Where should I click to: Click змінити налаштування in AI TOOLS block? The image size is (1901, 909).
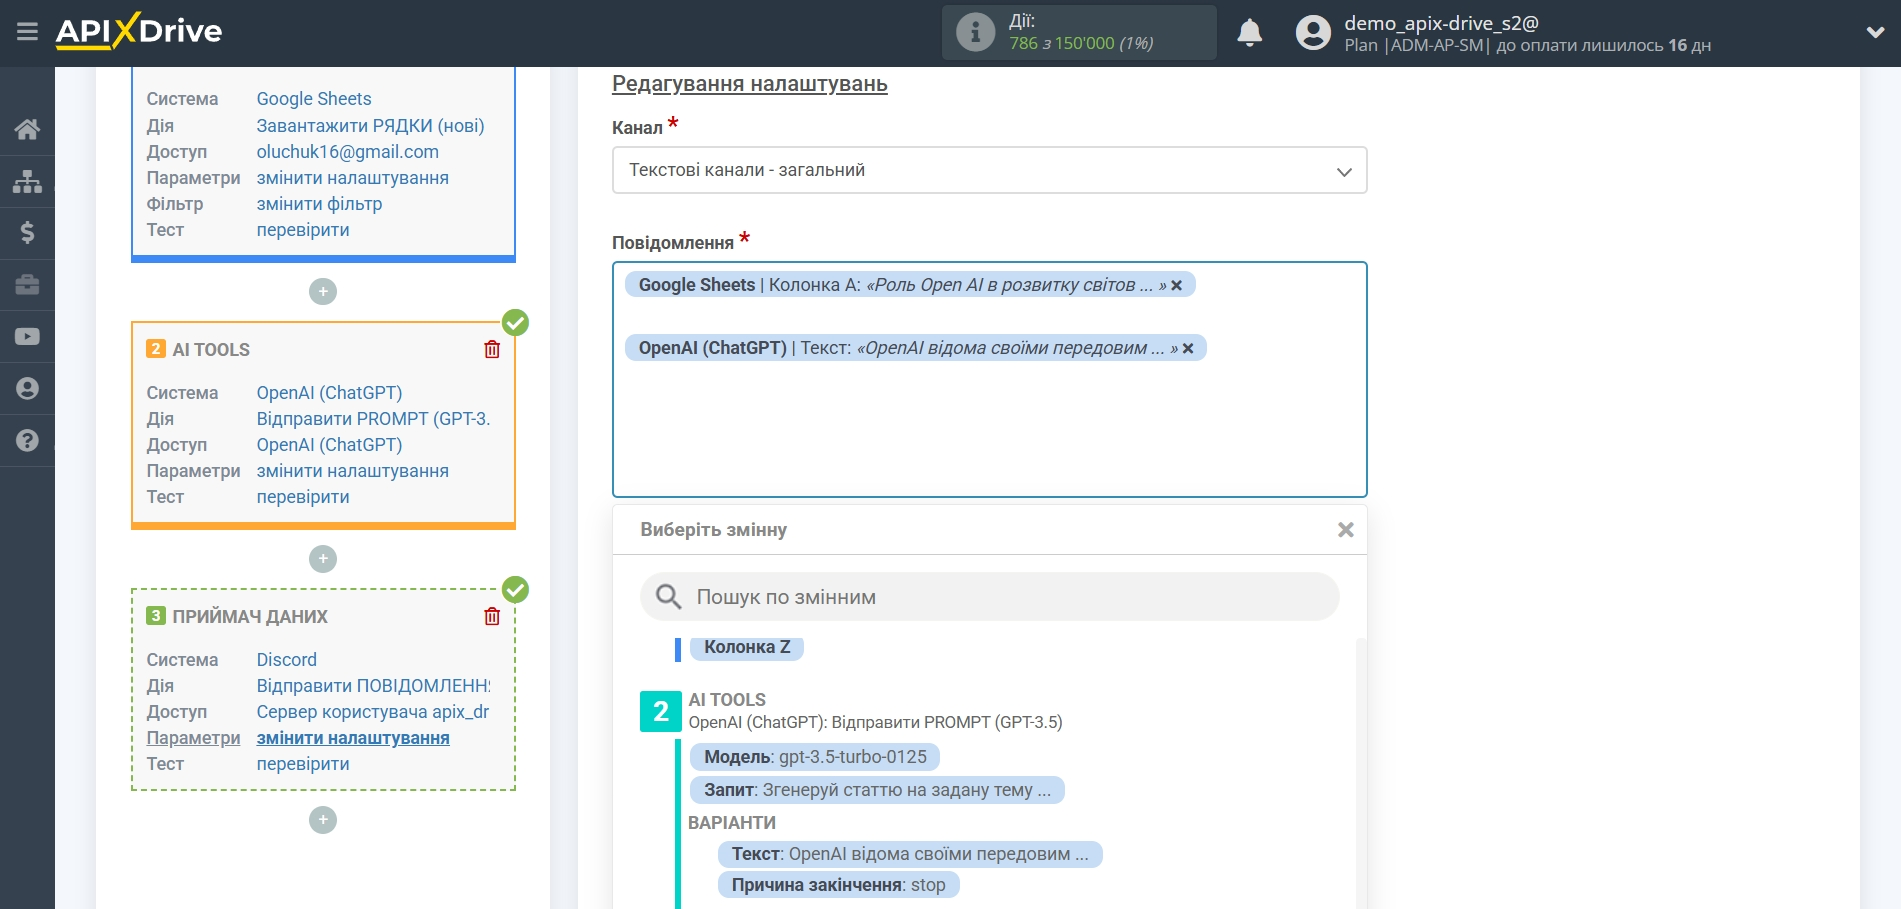point(352,471)
